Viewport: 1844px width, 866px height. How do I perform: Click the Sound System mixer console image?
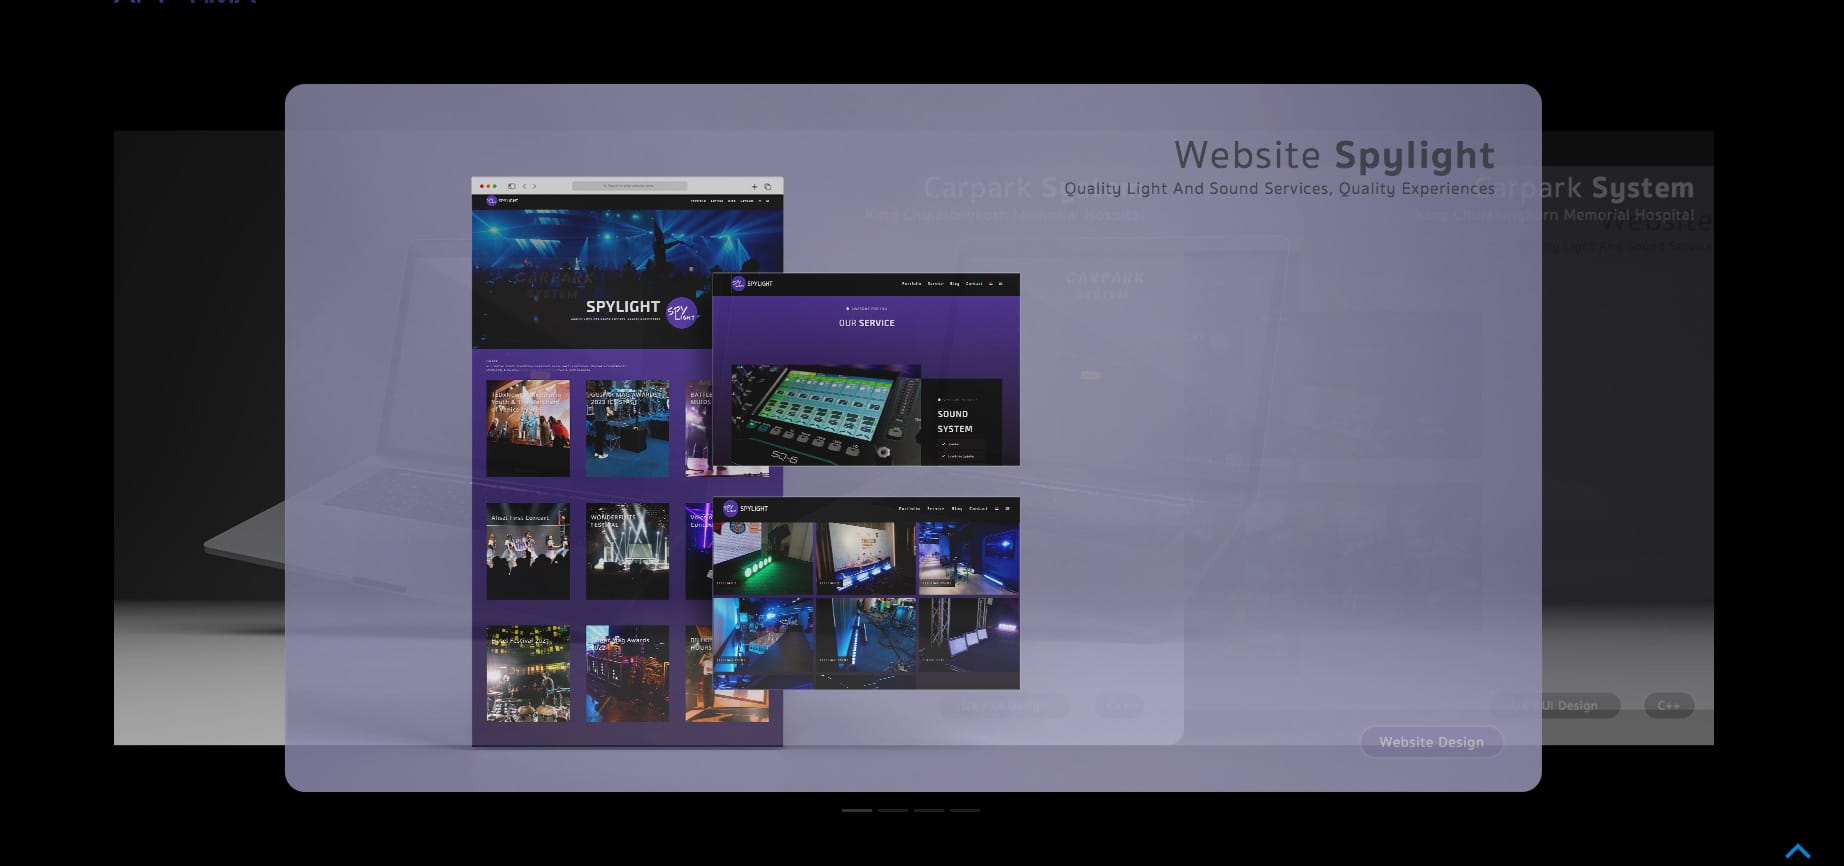tap(825, 414)
